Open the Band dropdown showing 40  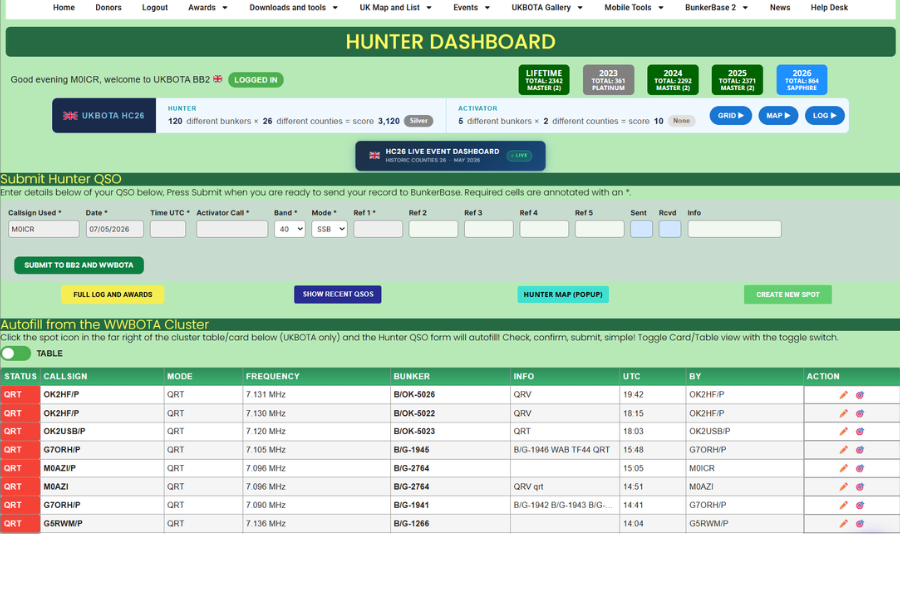[x=289, y=229]
